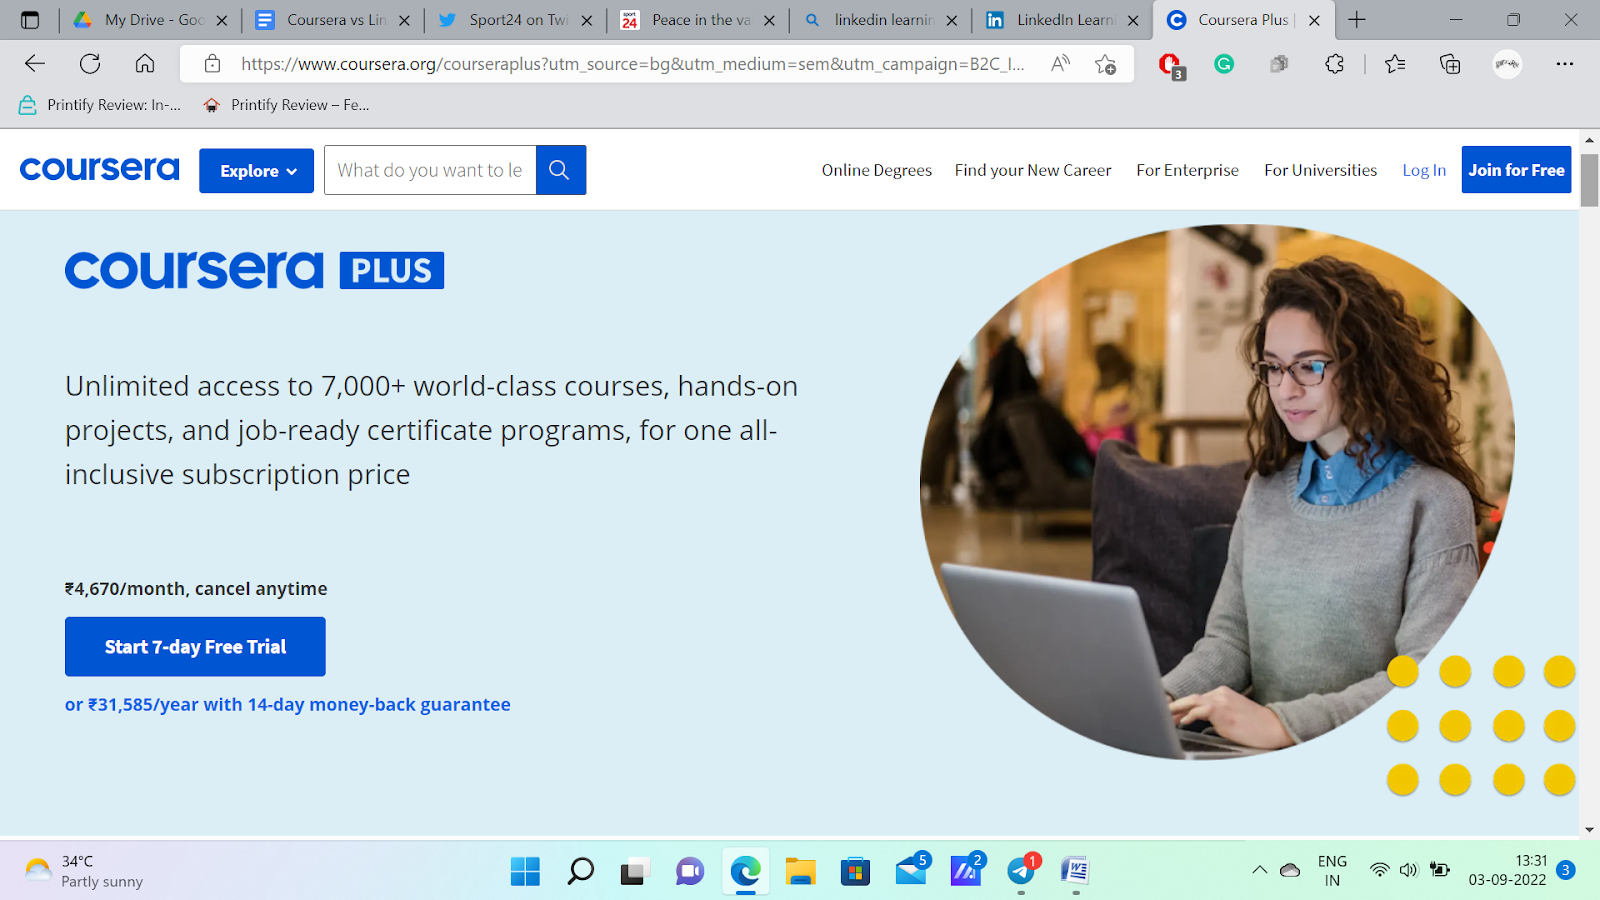Switch to the linkedin learning search tab
1600x900 pixels.
[x=881, y=20]
